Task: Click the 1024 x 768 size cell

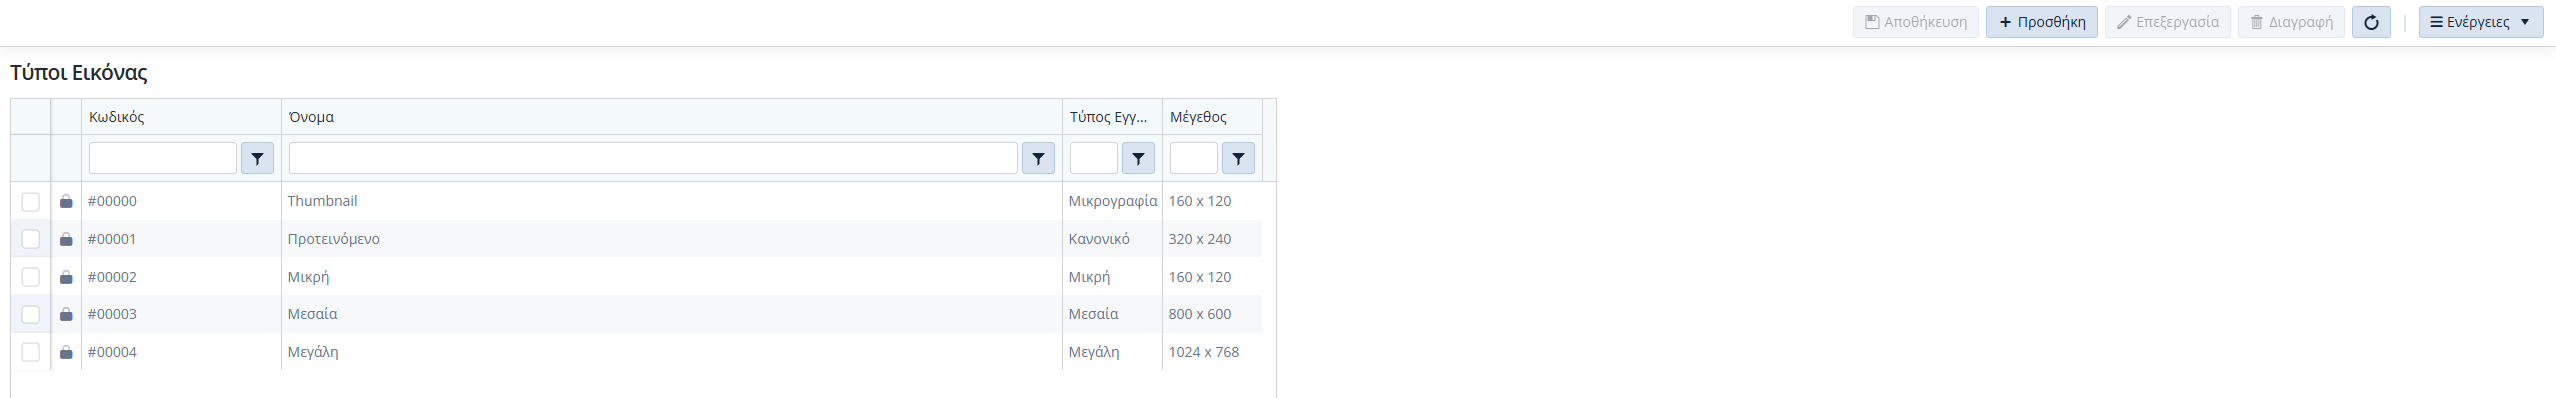Action: [x=1212, y=352]
